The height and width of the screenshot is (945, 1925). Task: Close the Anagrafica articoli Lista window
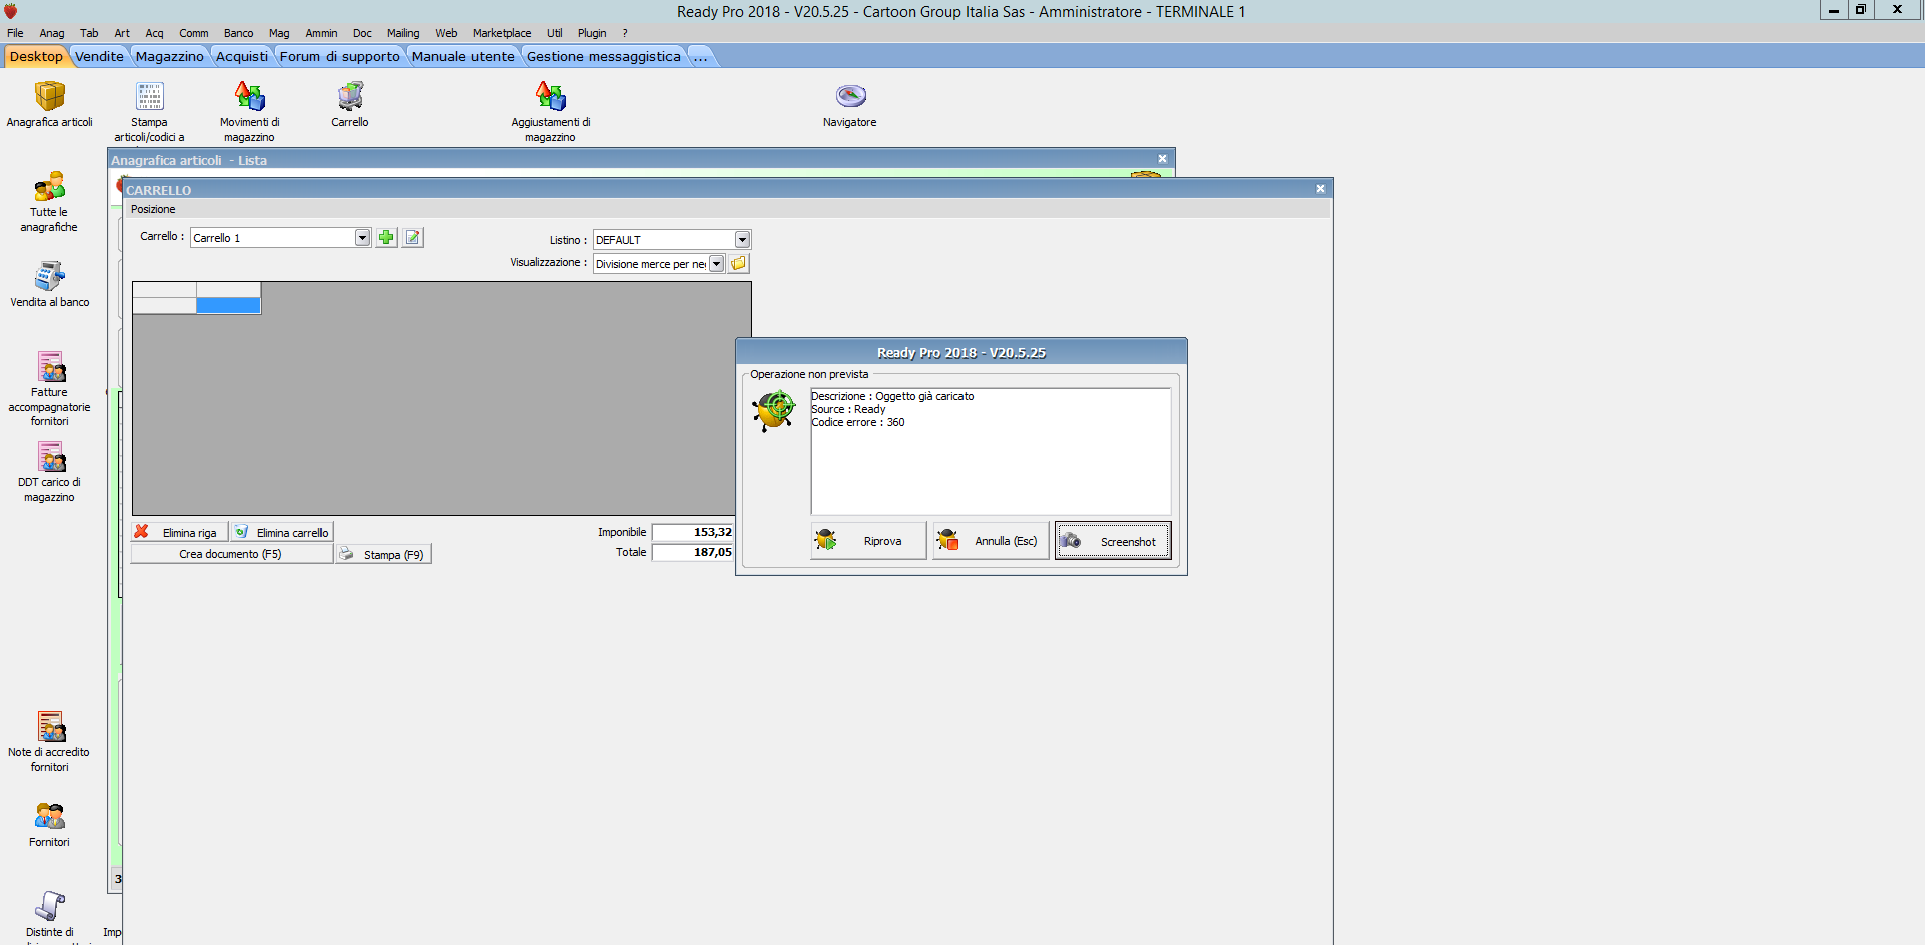point(1162,159)
